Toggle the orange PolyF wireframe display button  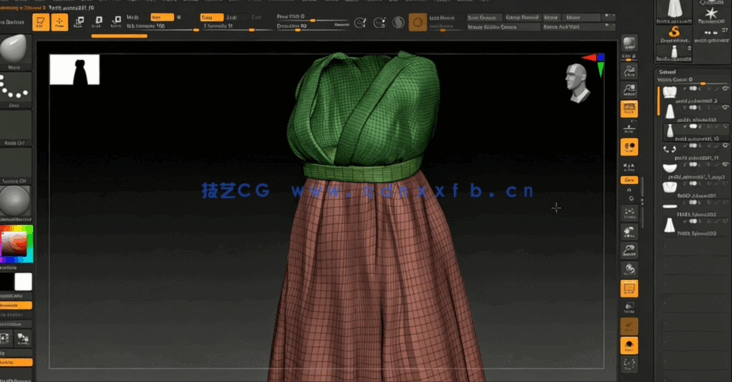coord(629,289)
